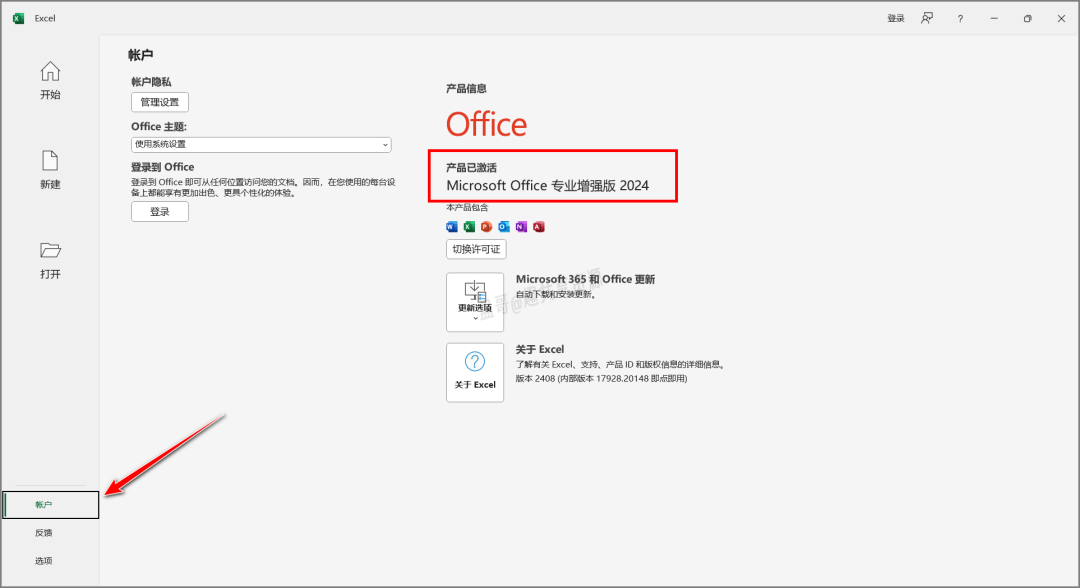
Task: Click the OneNote app icon
Action: click(521, 227)
